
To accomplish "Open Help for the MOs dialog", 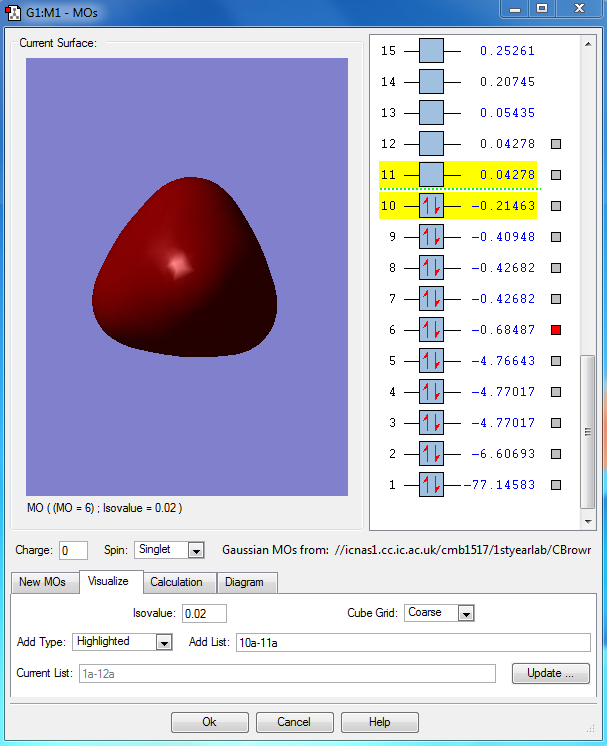I will click(380, 722).
